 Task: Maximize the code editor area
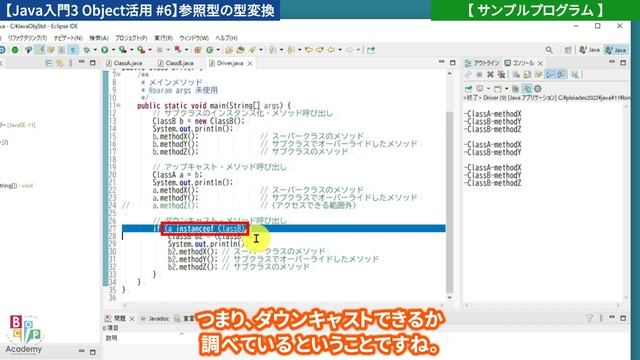click(x=452, y=62)
